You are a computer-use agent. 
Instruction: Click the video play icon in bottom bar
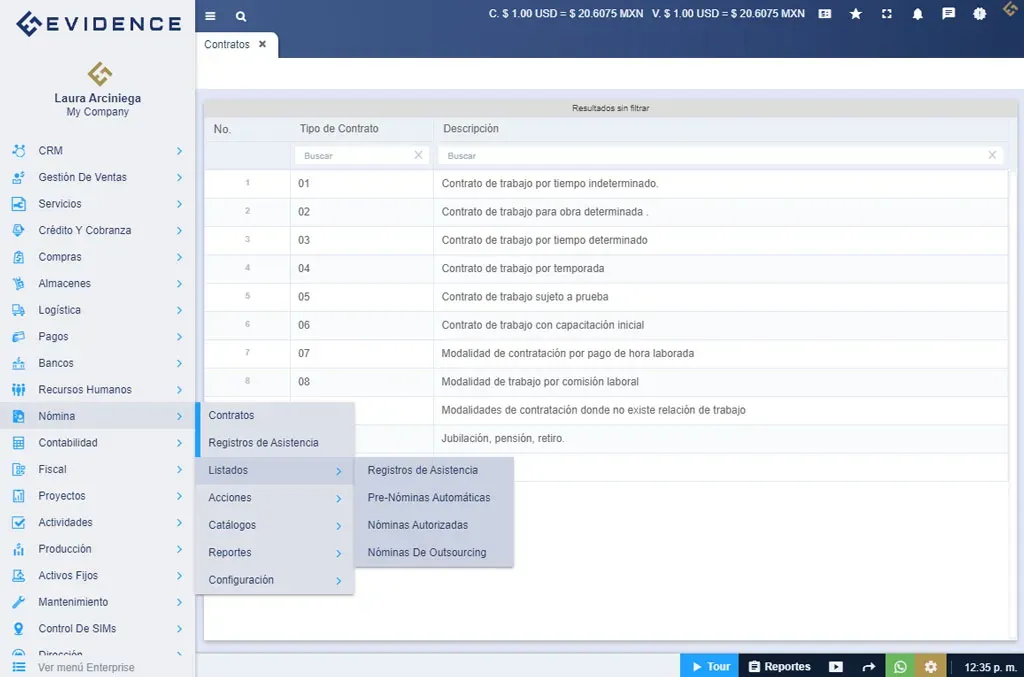[x=836, y=666]
